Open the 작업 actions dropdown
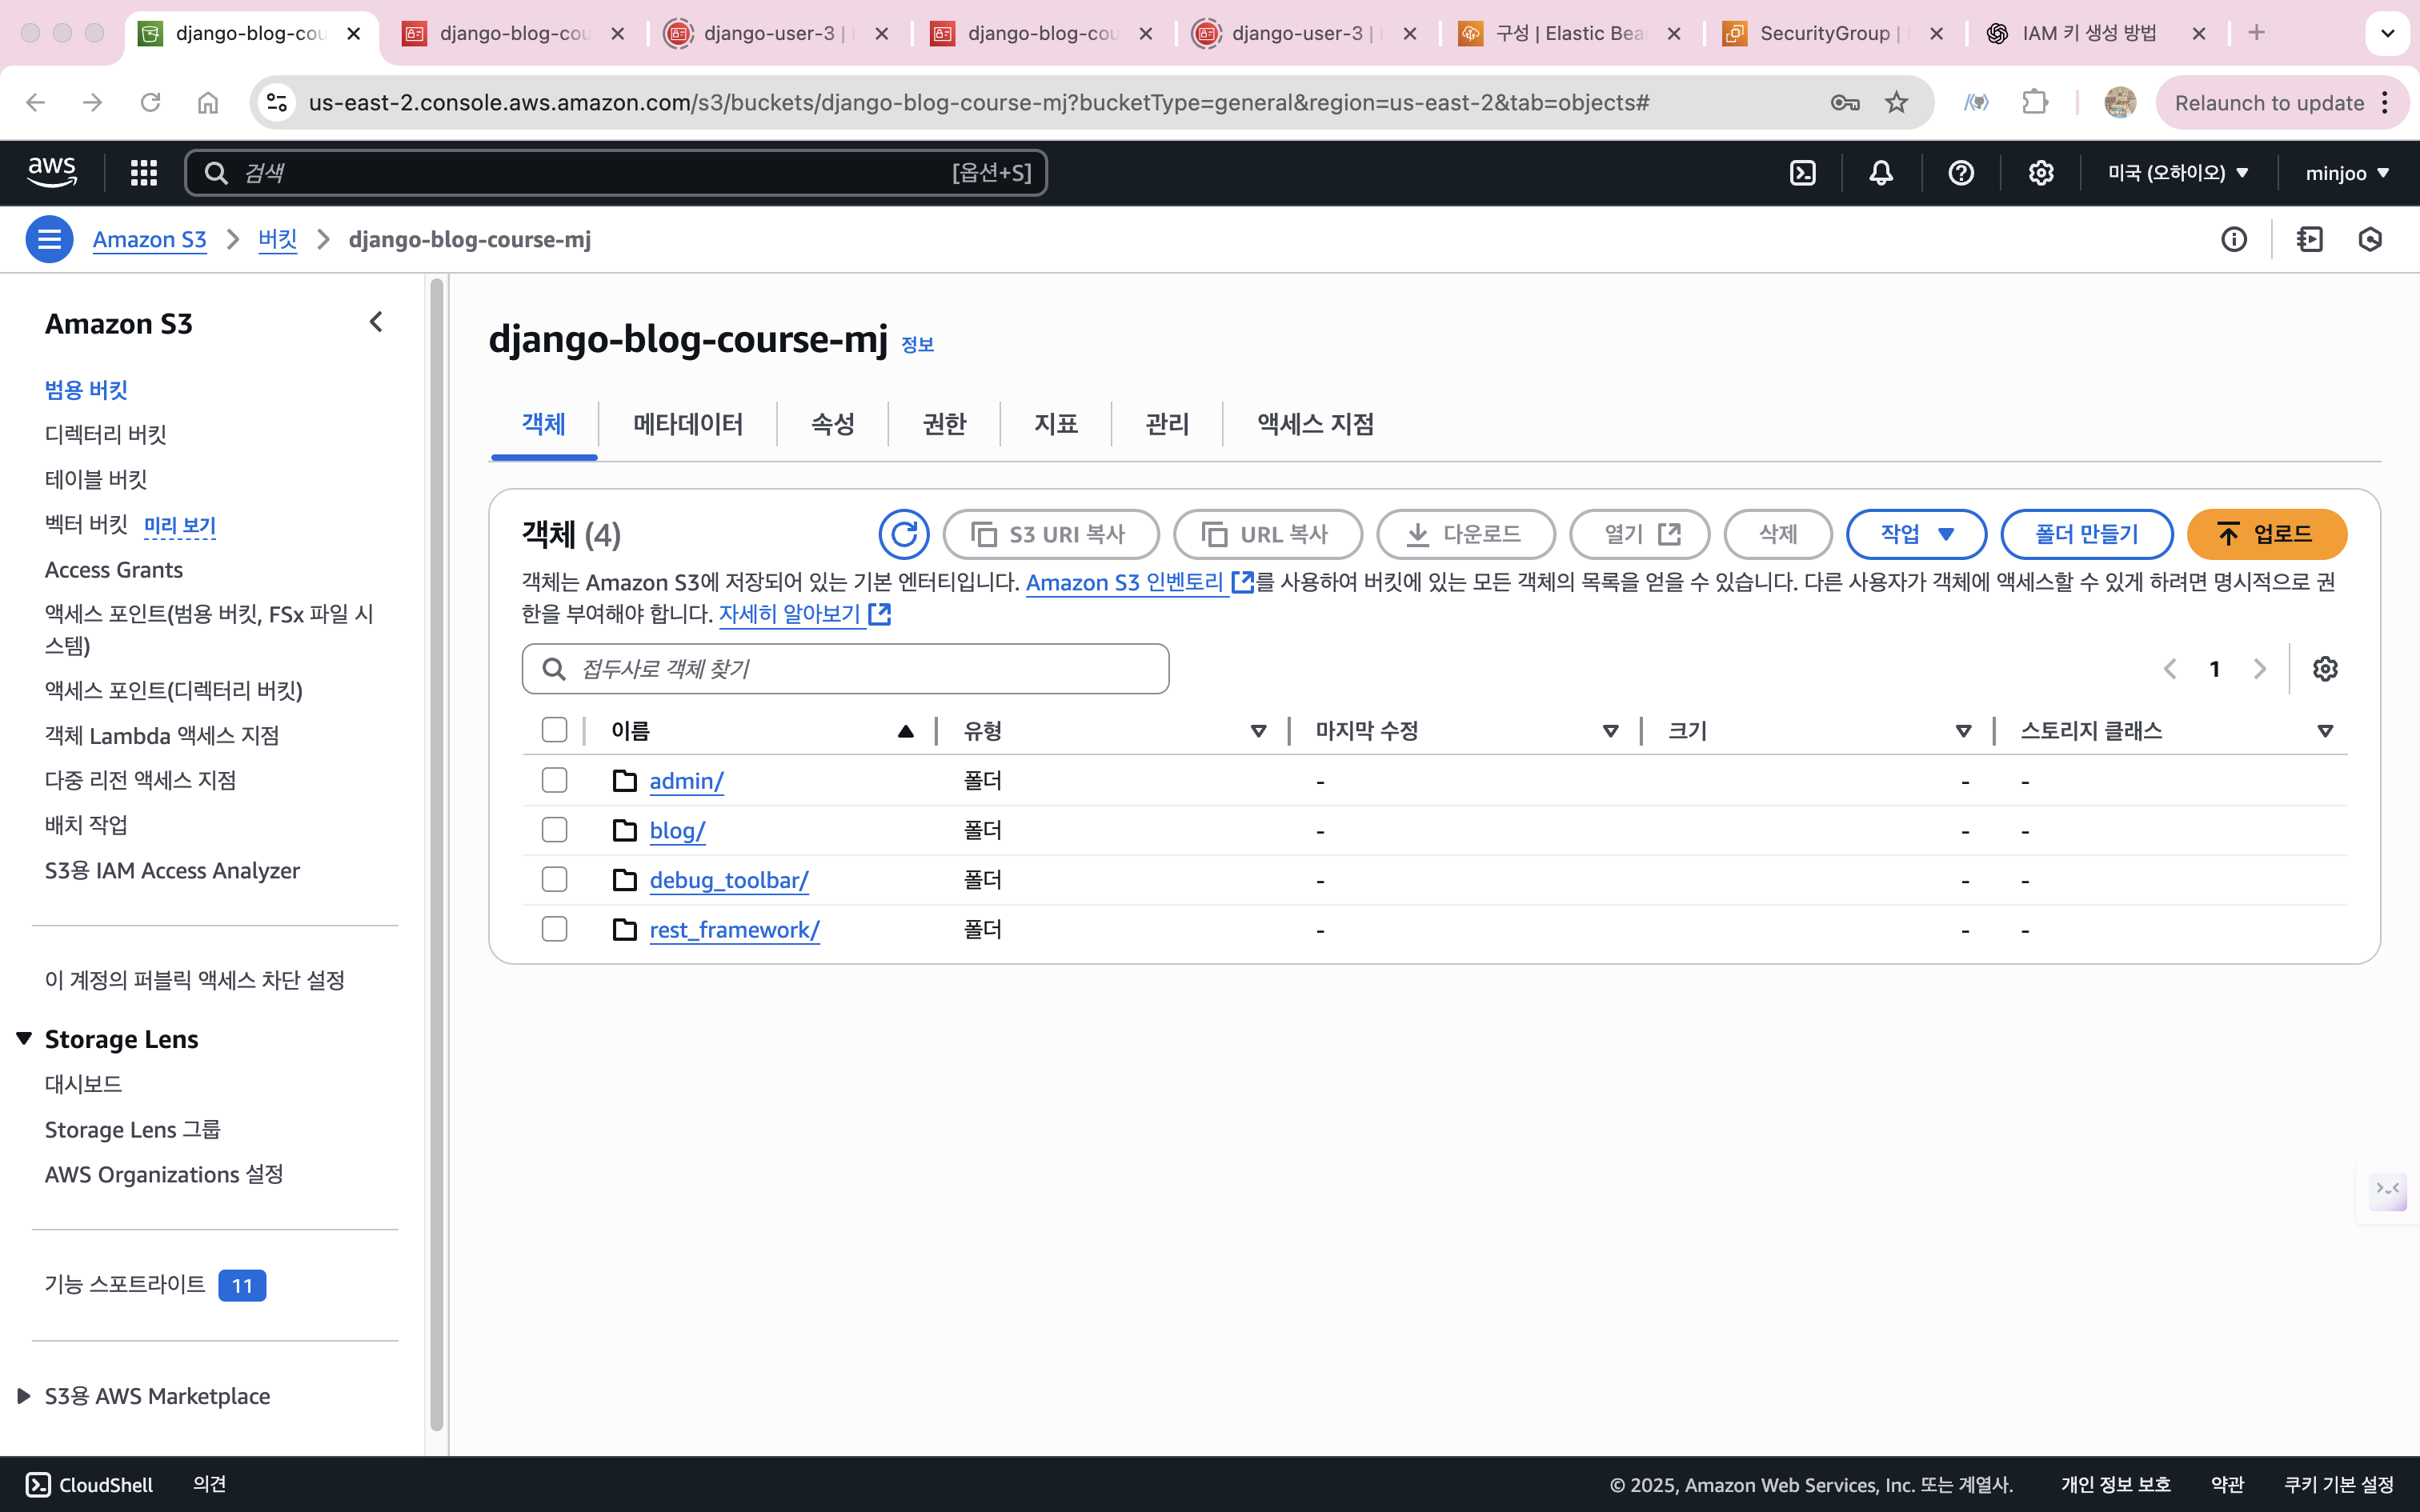The image size is (2420, 1512). (1915, 534)
